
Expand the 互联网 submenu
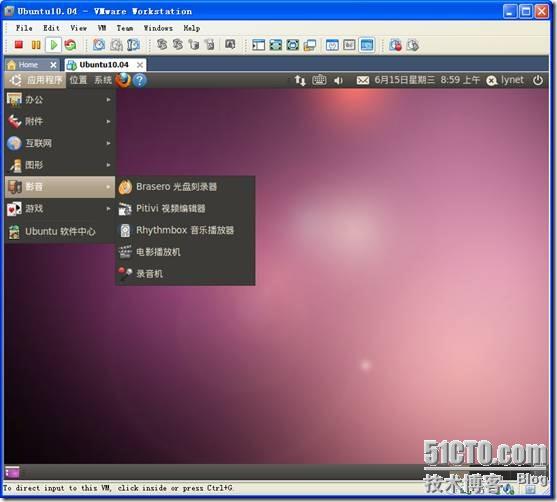coord(60,143)
